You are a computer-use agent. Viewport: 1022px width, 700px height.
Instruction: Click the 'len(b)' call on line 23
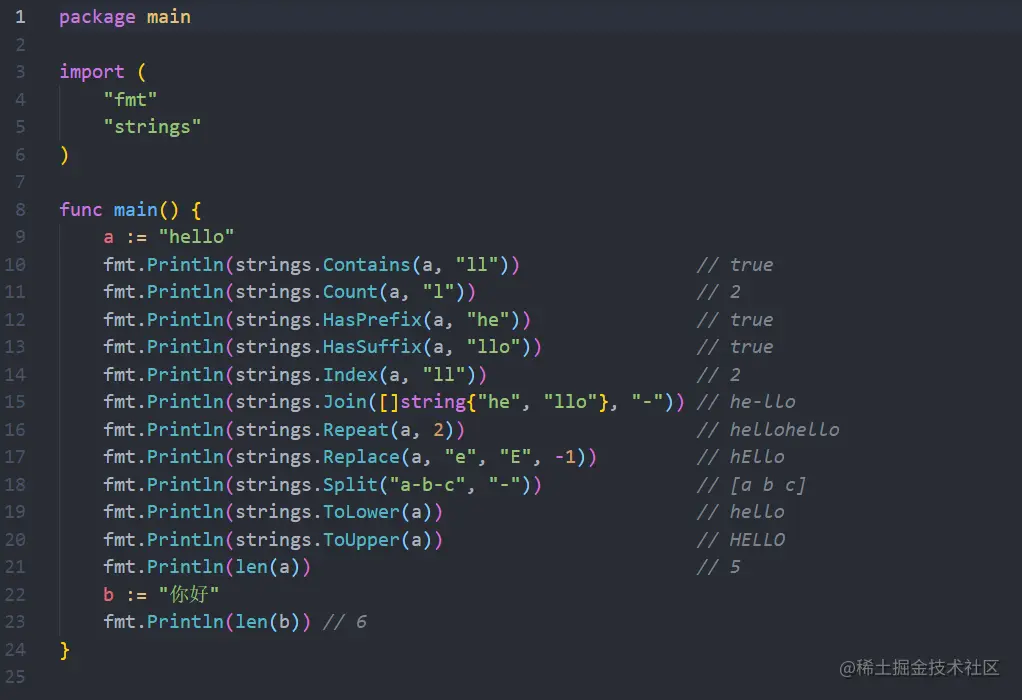[268, 622]
